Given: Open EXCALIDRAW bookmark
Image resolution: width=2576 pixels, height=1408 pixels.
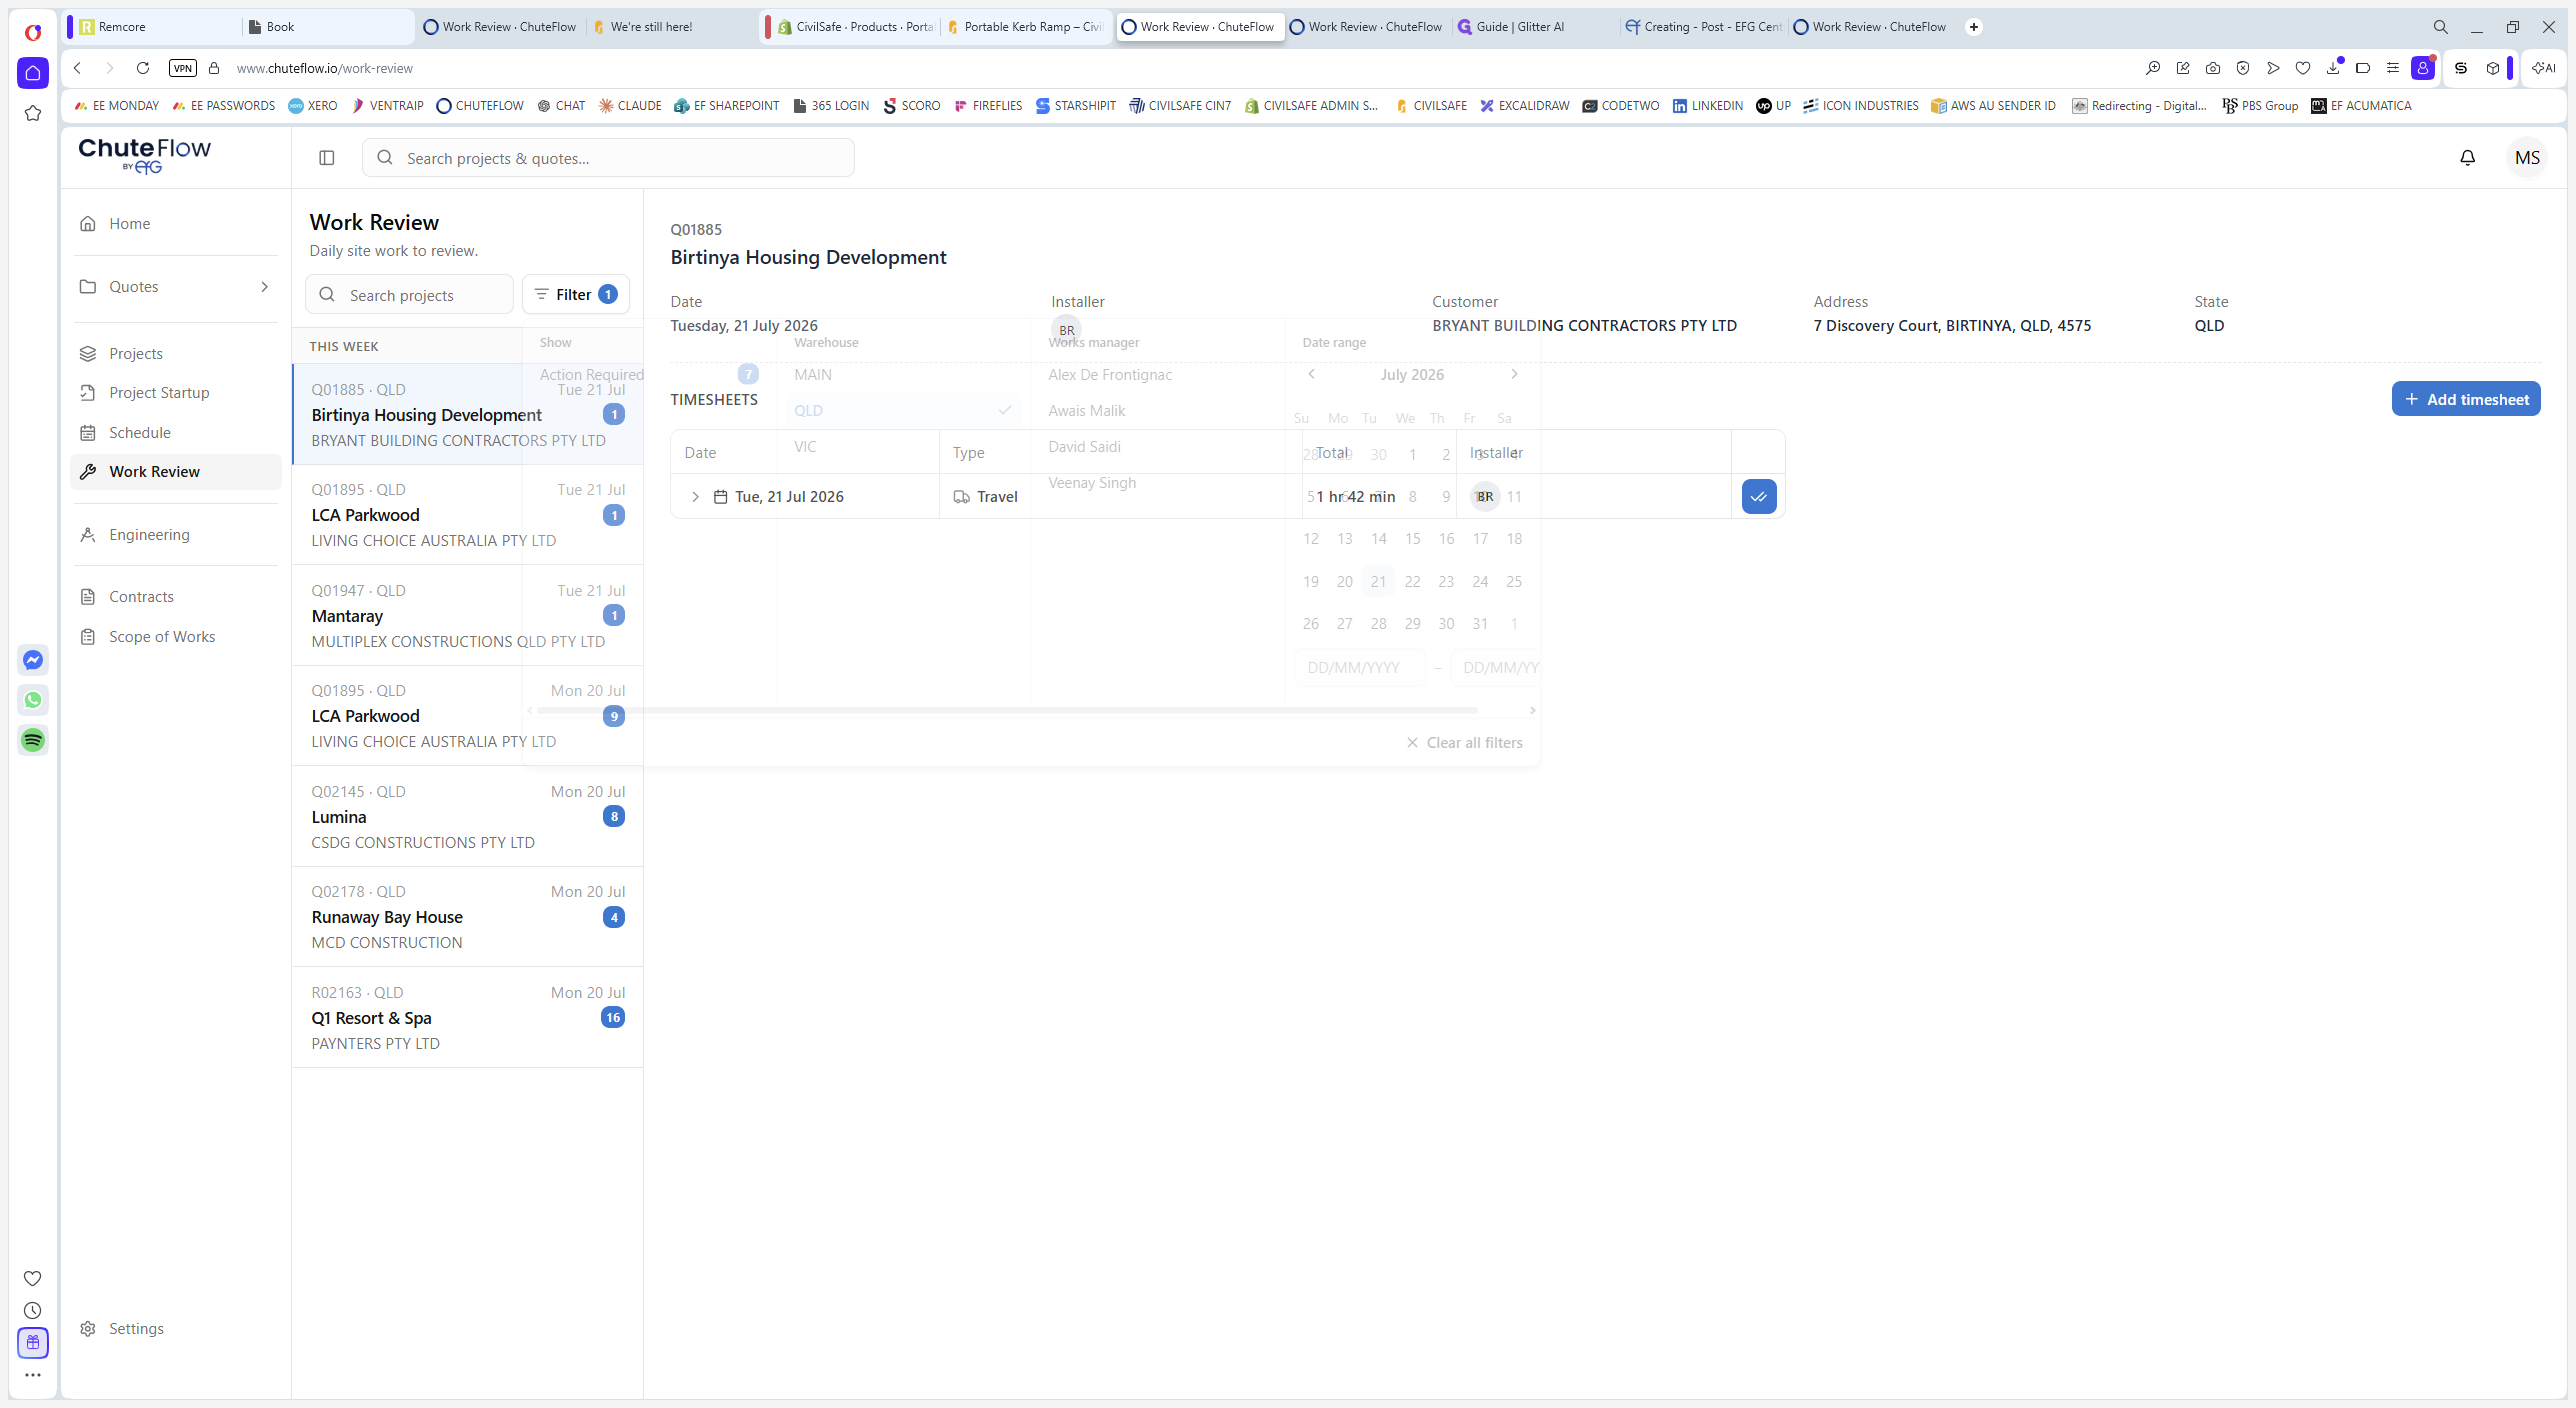Looking at the screenshot, I should [x=1524, y=106].
